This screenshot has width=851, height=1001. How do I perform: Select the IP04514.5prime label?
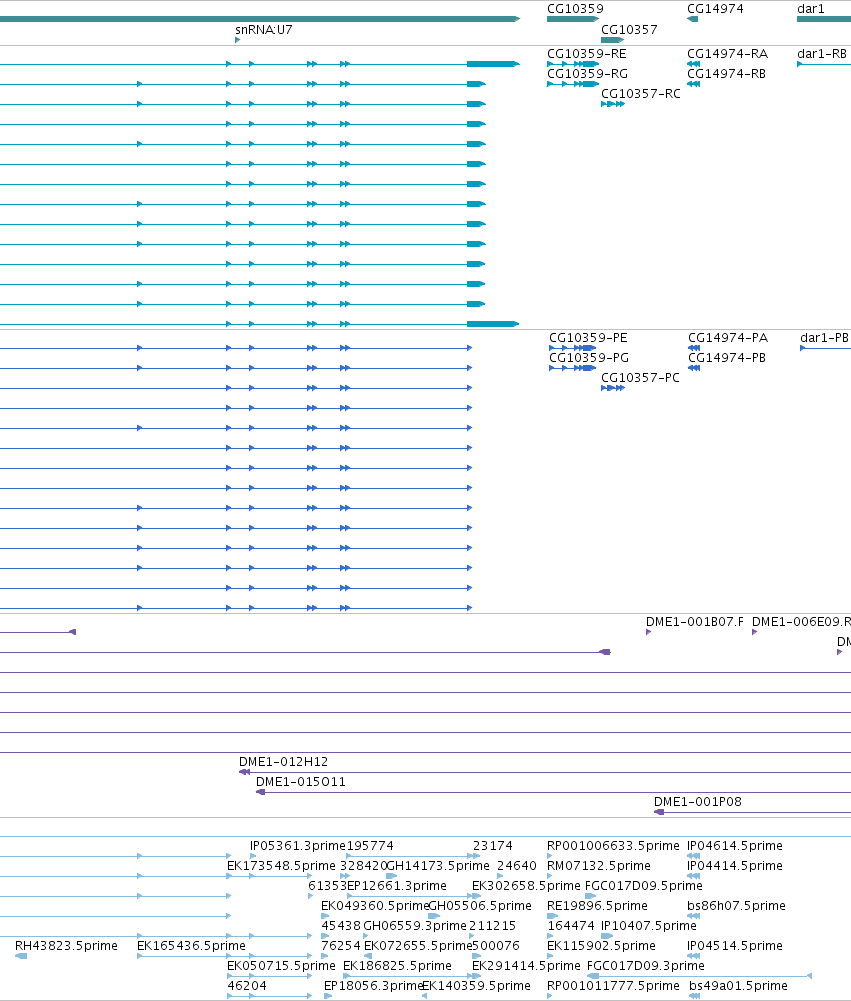coord(735,946)
